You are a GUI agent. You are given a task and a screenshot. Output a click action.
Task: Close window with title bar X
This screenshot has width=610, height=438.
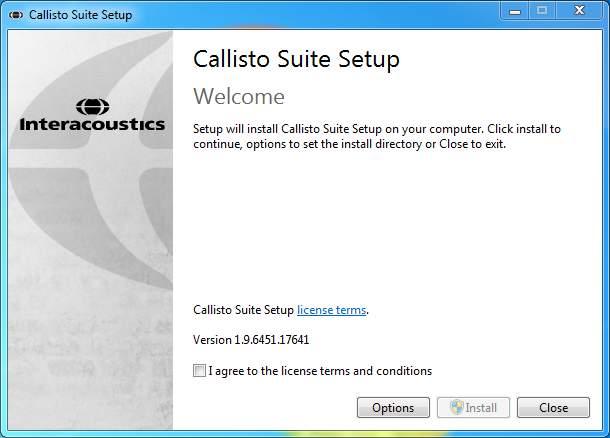coord(579,11)
